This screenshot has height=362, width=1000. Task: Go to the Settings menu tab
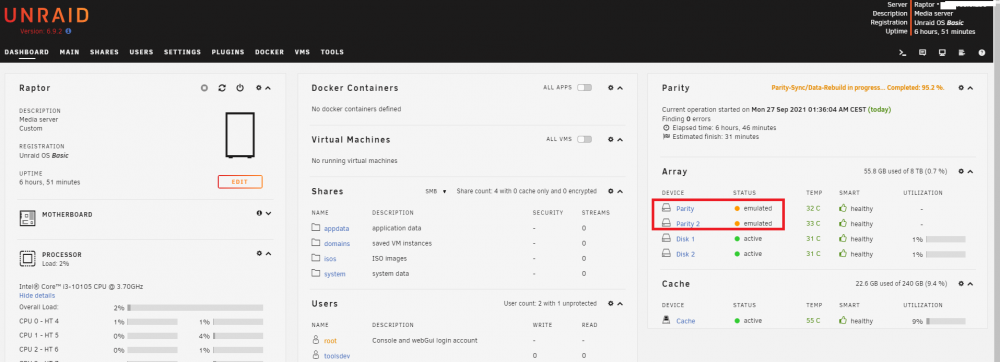pyautogui.click(x=182, y=52)
